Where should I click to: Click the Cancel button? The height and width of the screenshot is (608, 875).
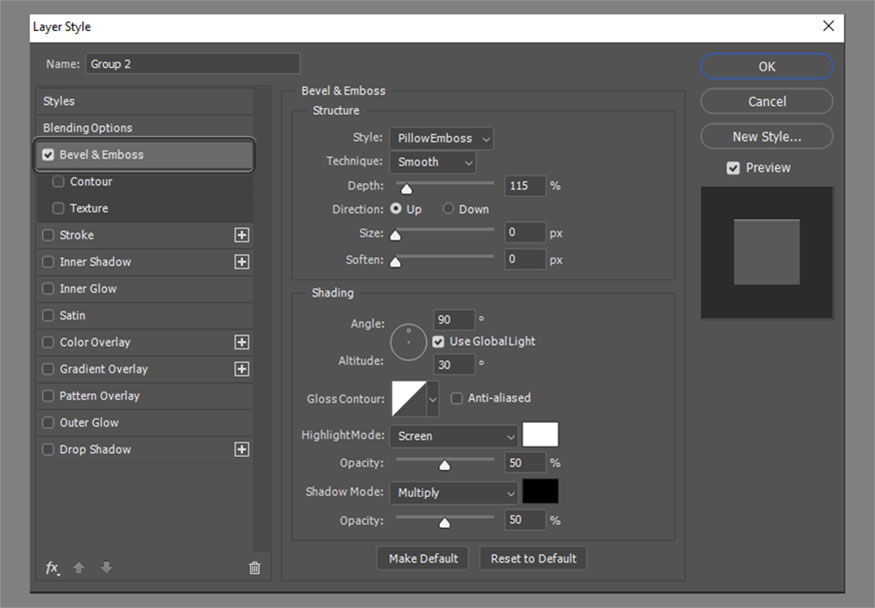tap(767, 102)
